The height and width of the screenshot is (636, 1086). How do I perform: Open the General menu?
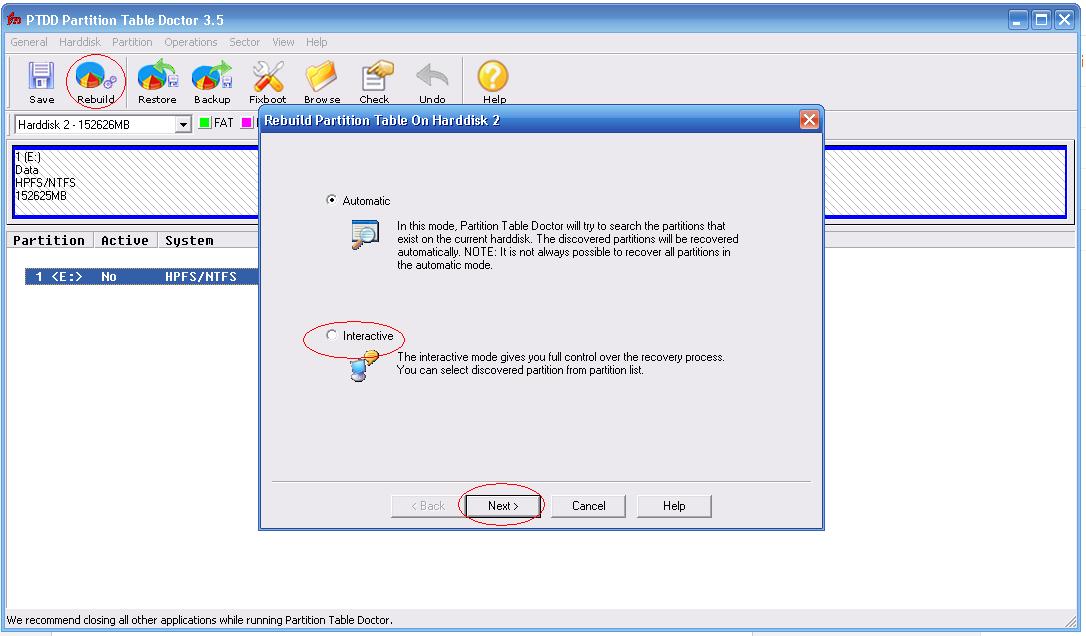click(29, 42)
